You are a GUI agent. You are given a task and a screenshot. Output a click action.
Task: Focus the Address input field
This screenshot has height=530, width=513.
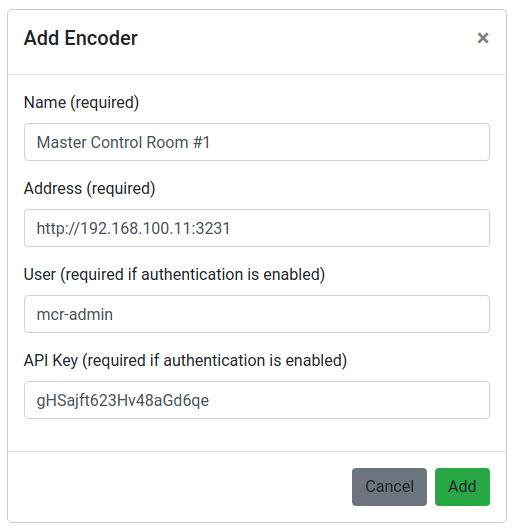coord(257,228)
